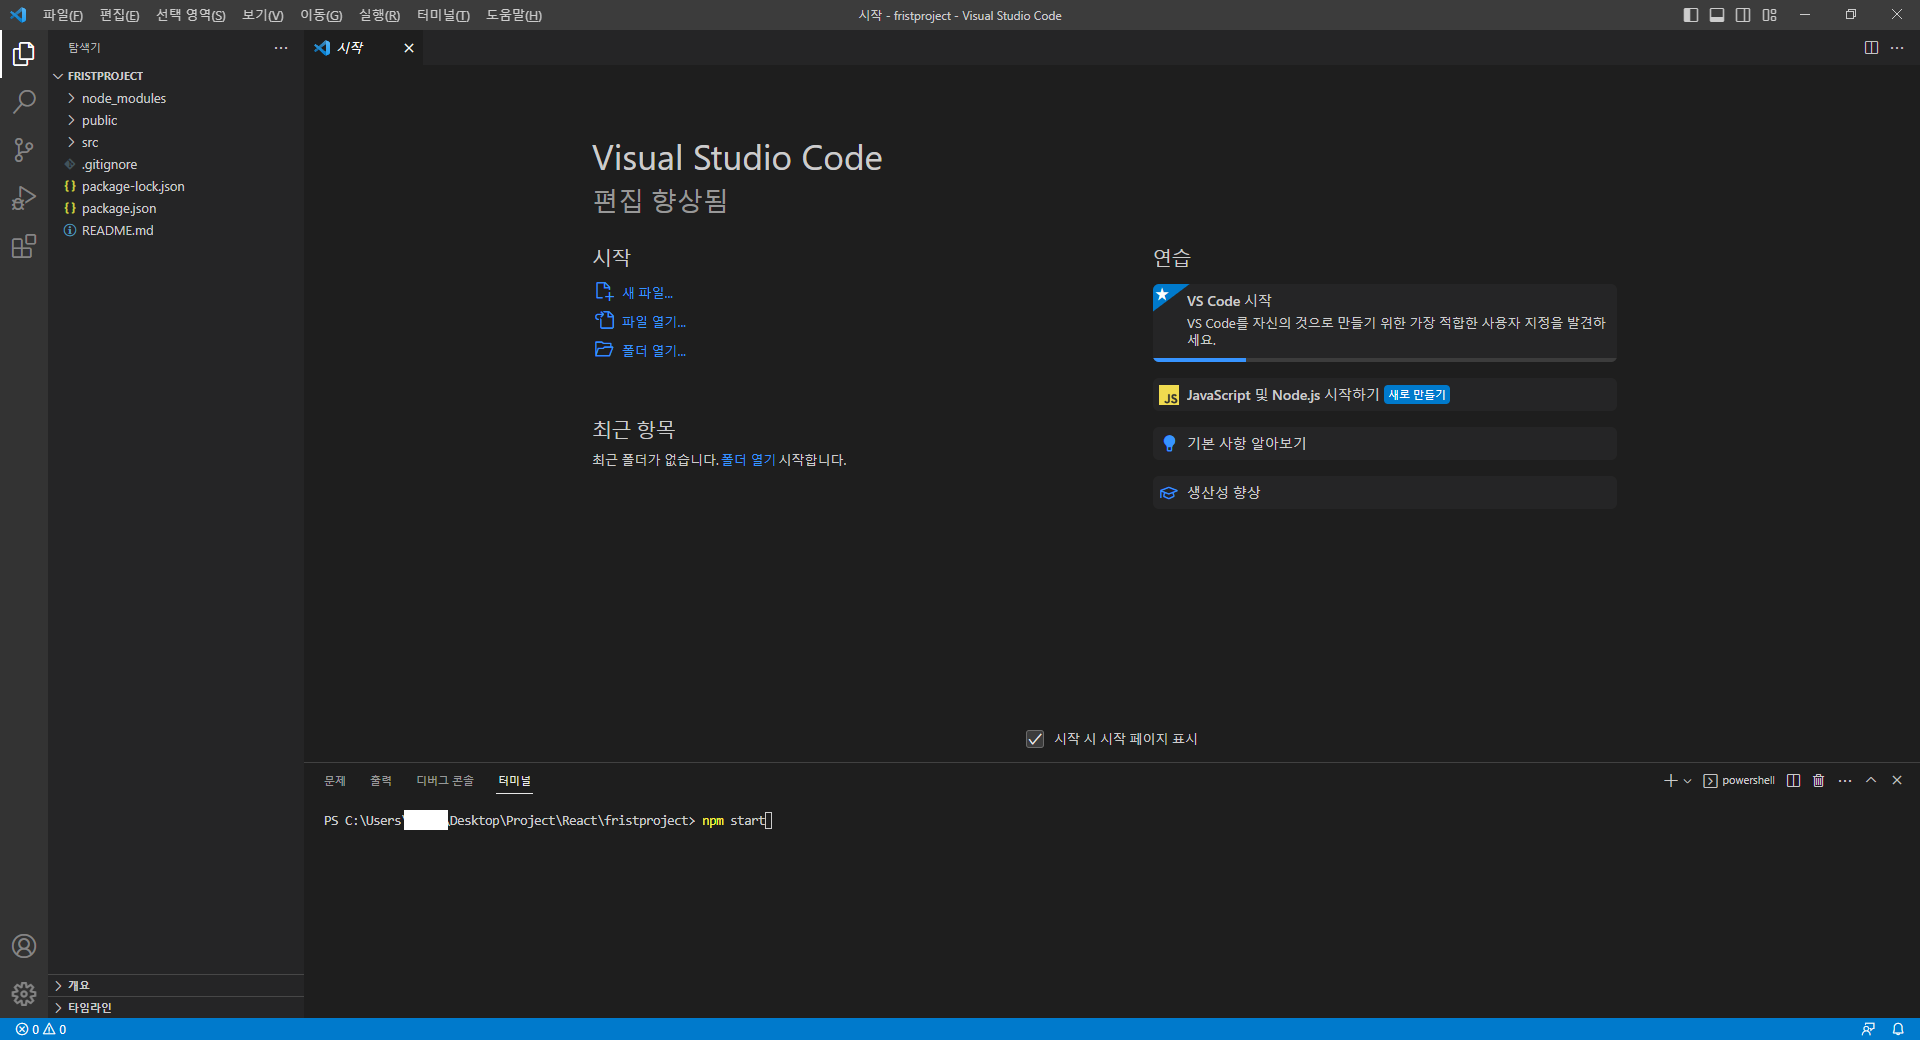1920x1040 pixels.
Task: Open JavaScript 및 Node.js 시작하기 walkthrough
Action: (1385, 395)
